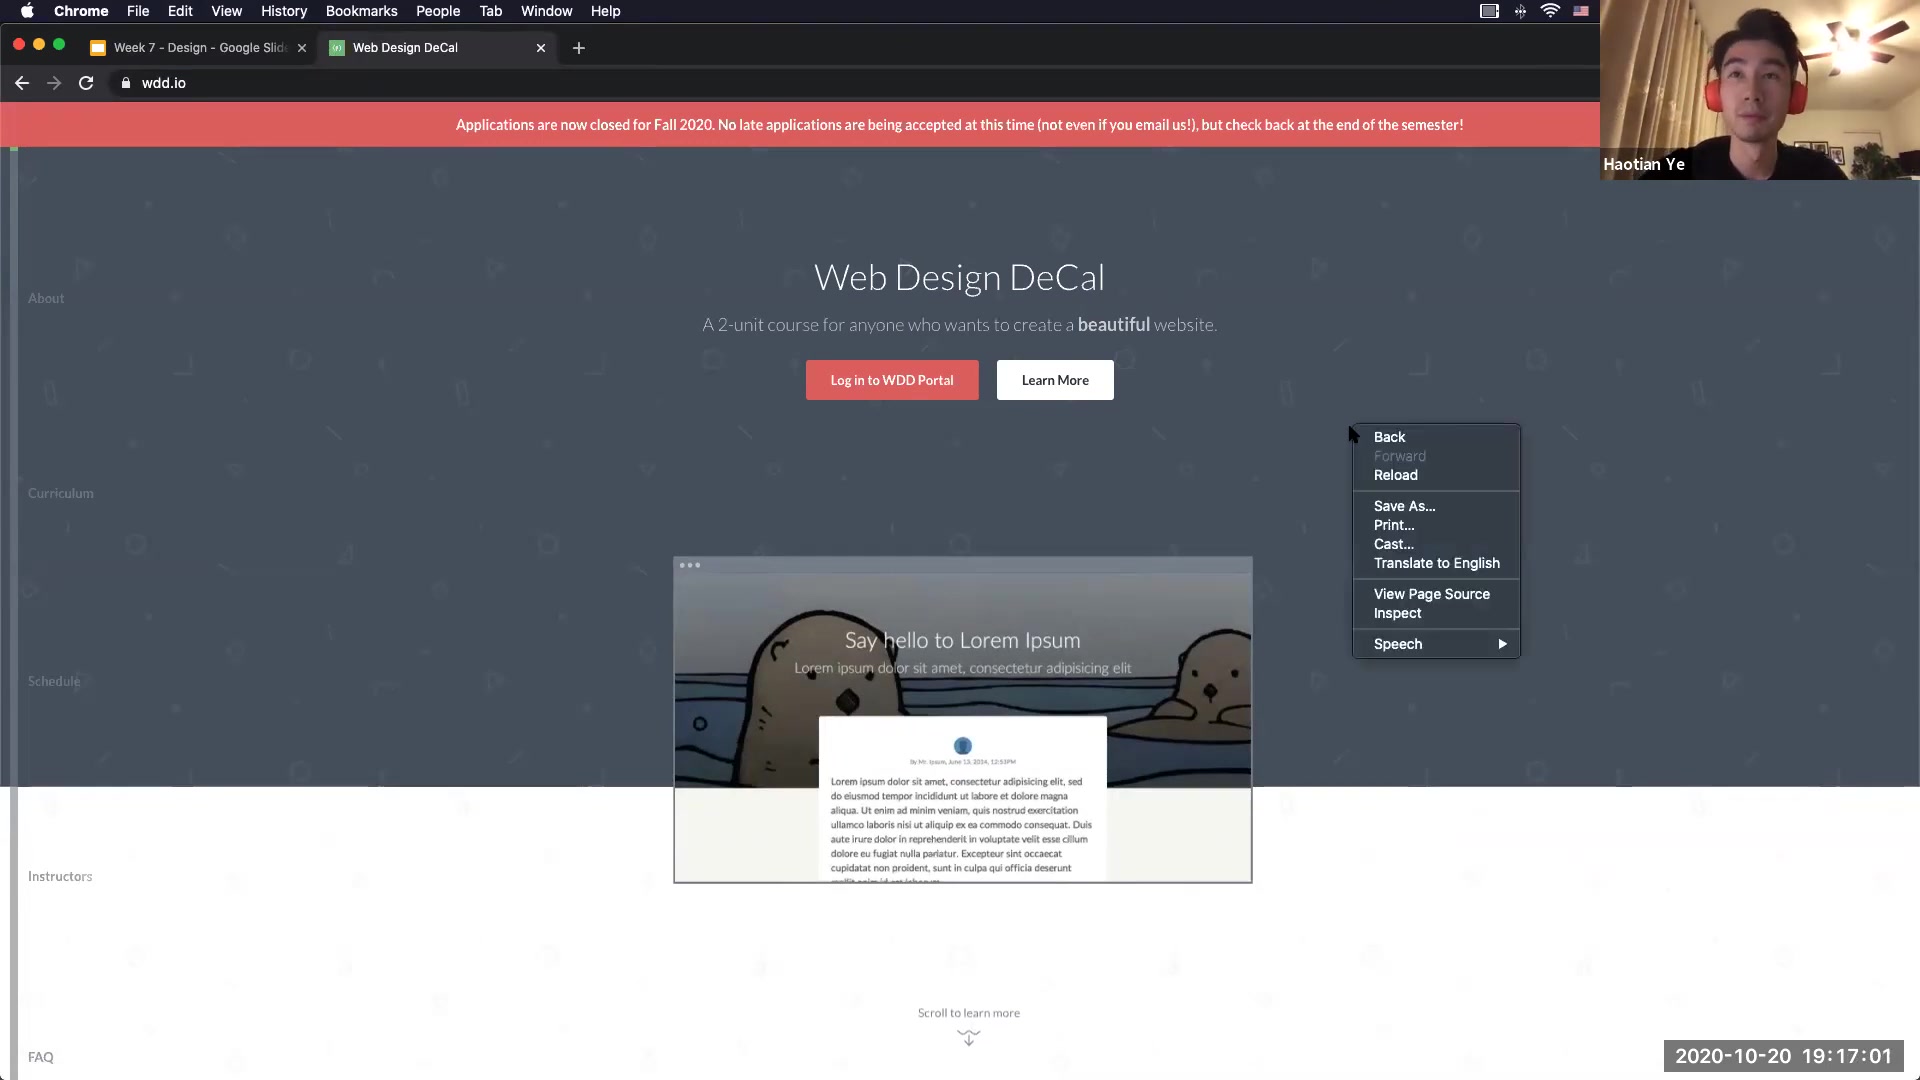Viewport: 1920px width, 1080px height.
Task: Click the new tab plus icon
Action: (x=576, y=47)
